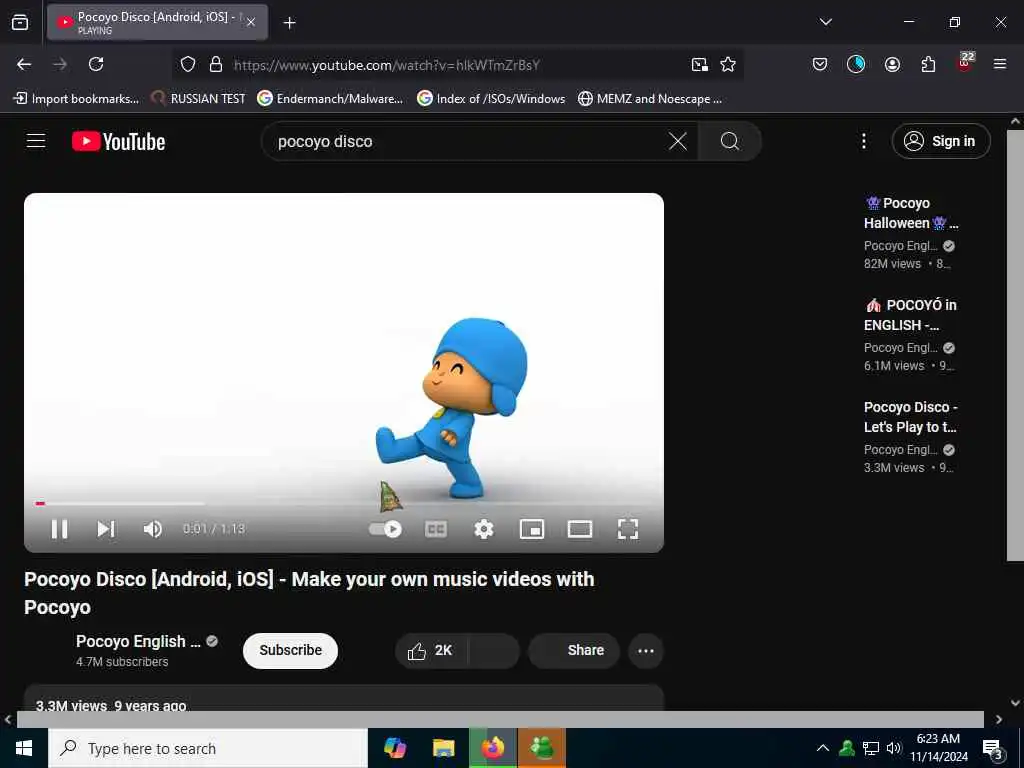
Task: Reload the page
Action: pyautogui.click(x=96, y=64)
